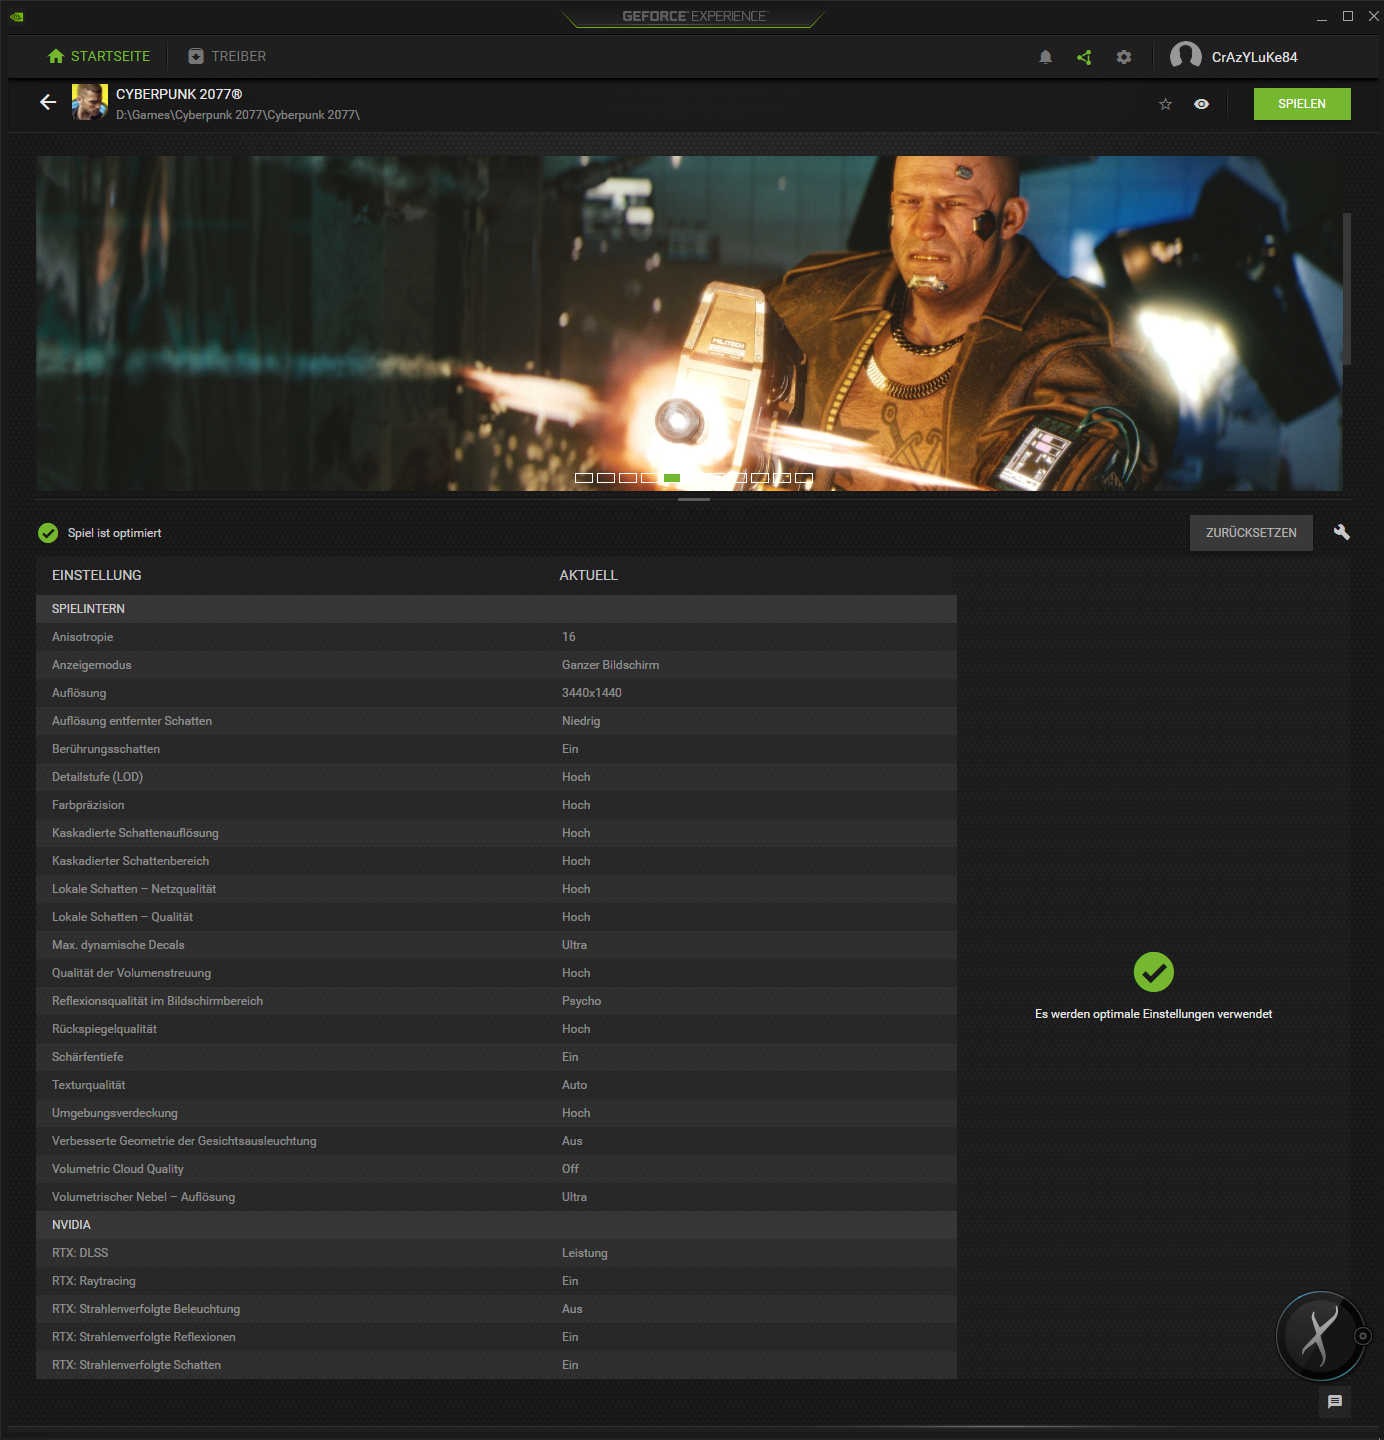Select 'Lokale Schatten – Qualität' row

point(496,917)
